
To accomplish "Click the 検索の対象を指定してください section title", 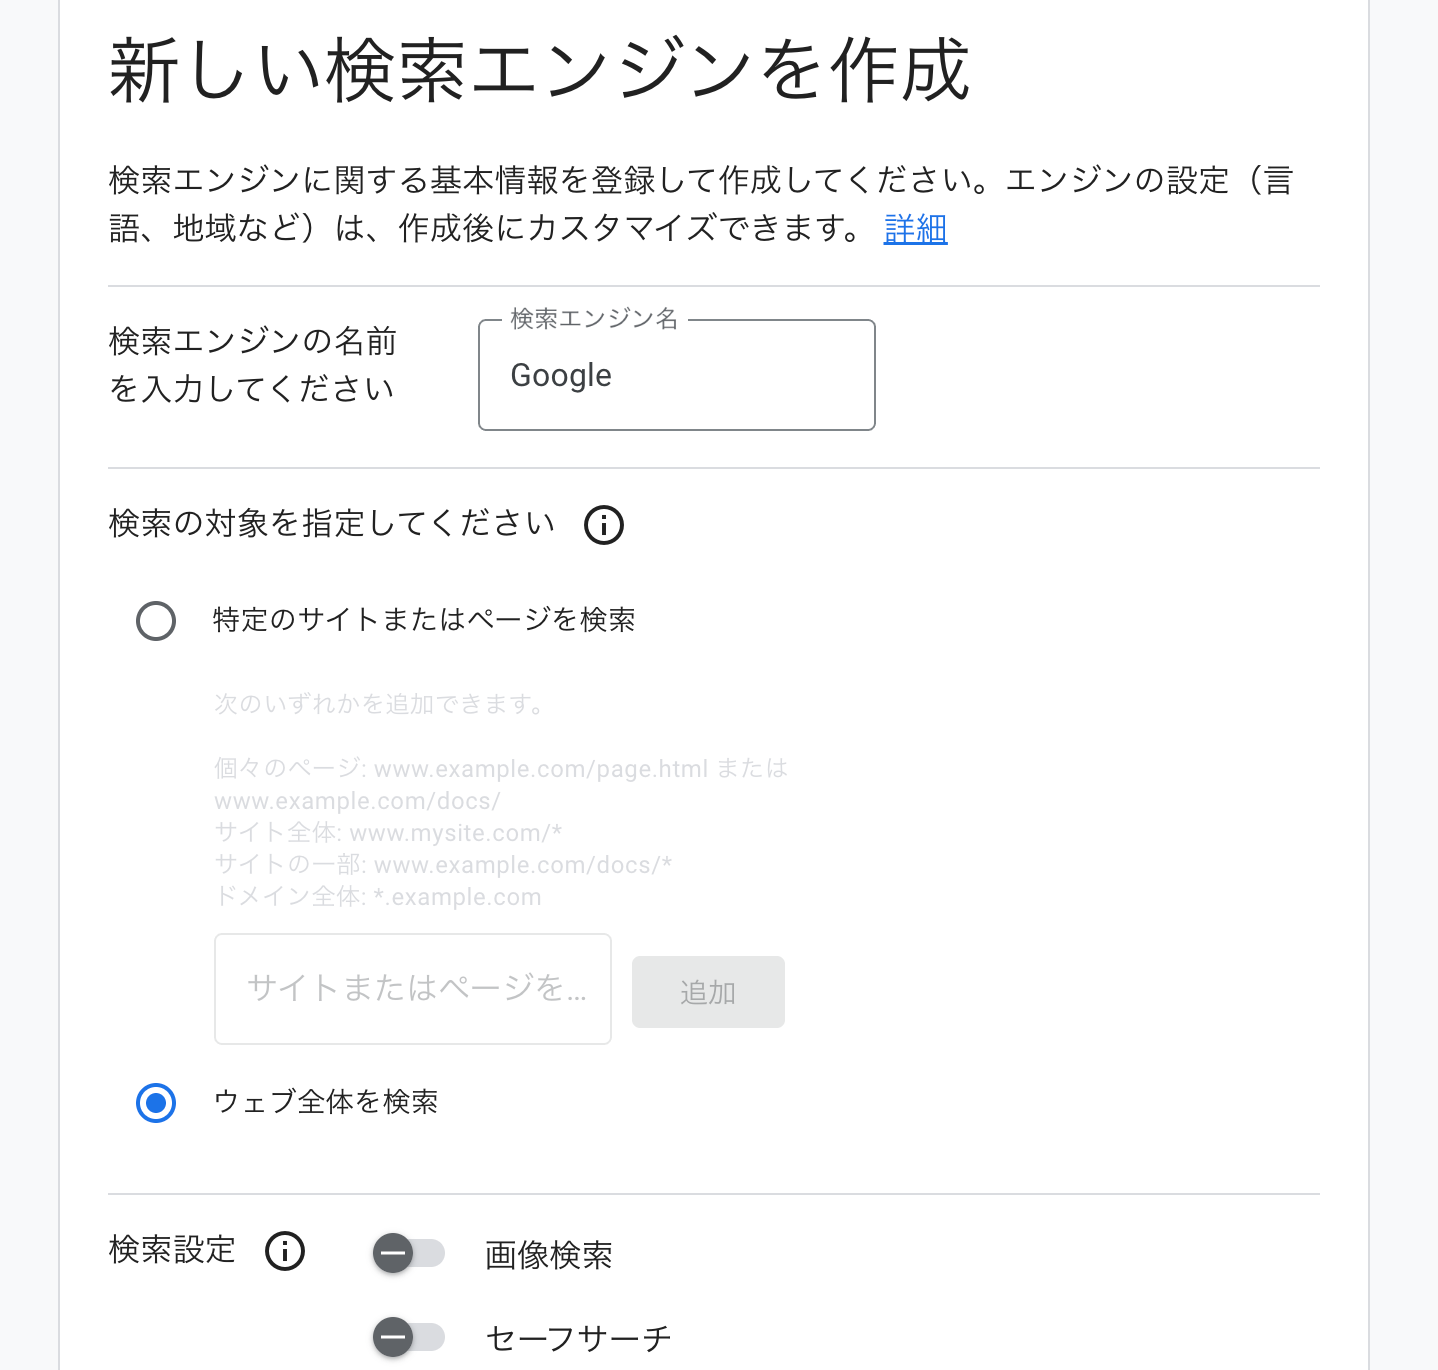I will pyautogui.click(x=331, y=523).
